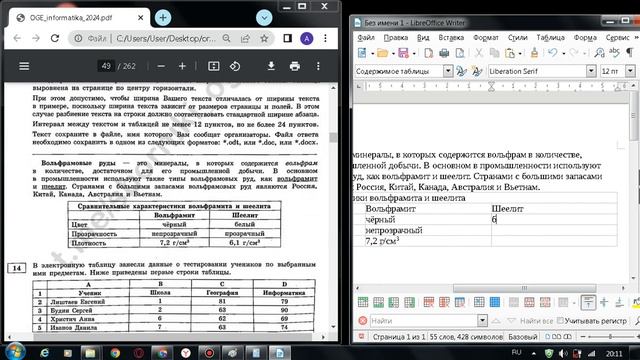Expand the New document dropdown arrow
This screenshot has width=640, height=360.
pos(372,53)
